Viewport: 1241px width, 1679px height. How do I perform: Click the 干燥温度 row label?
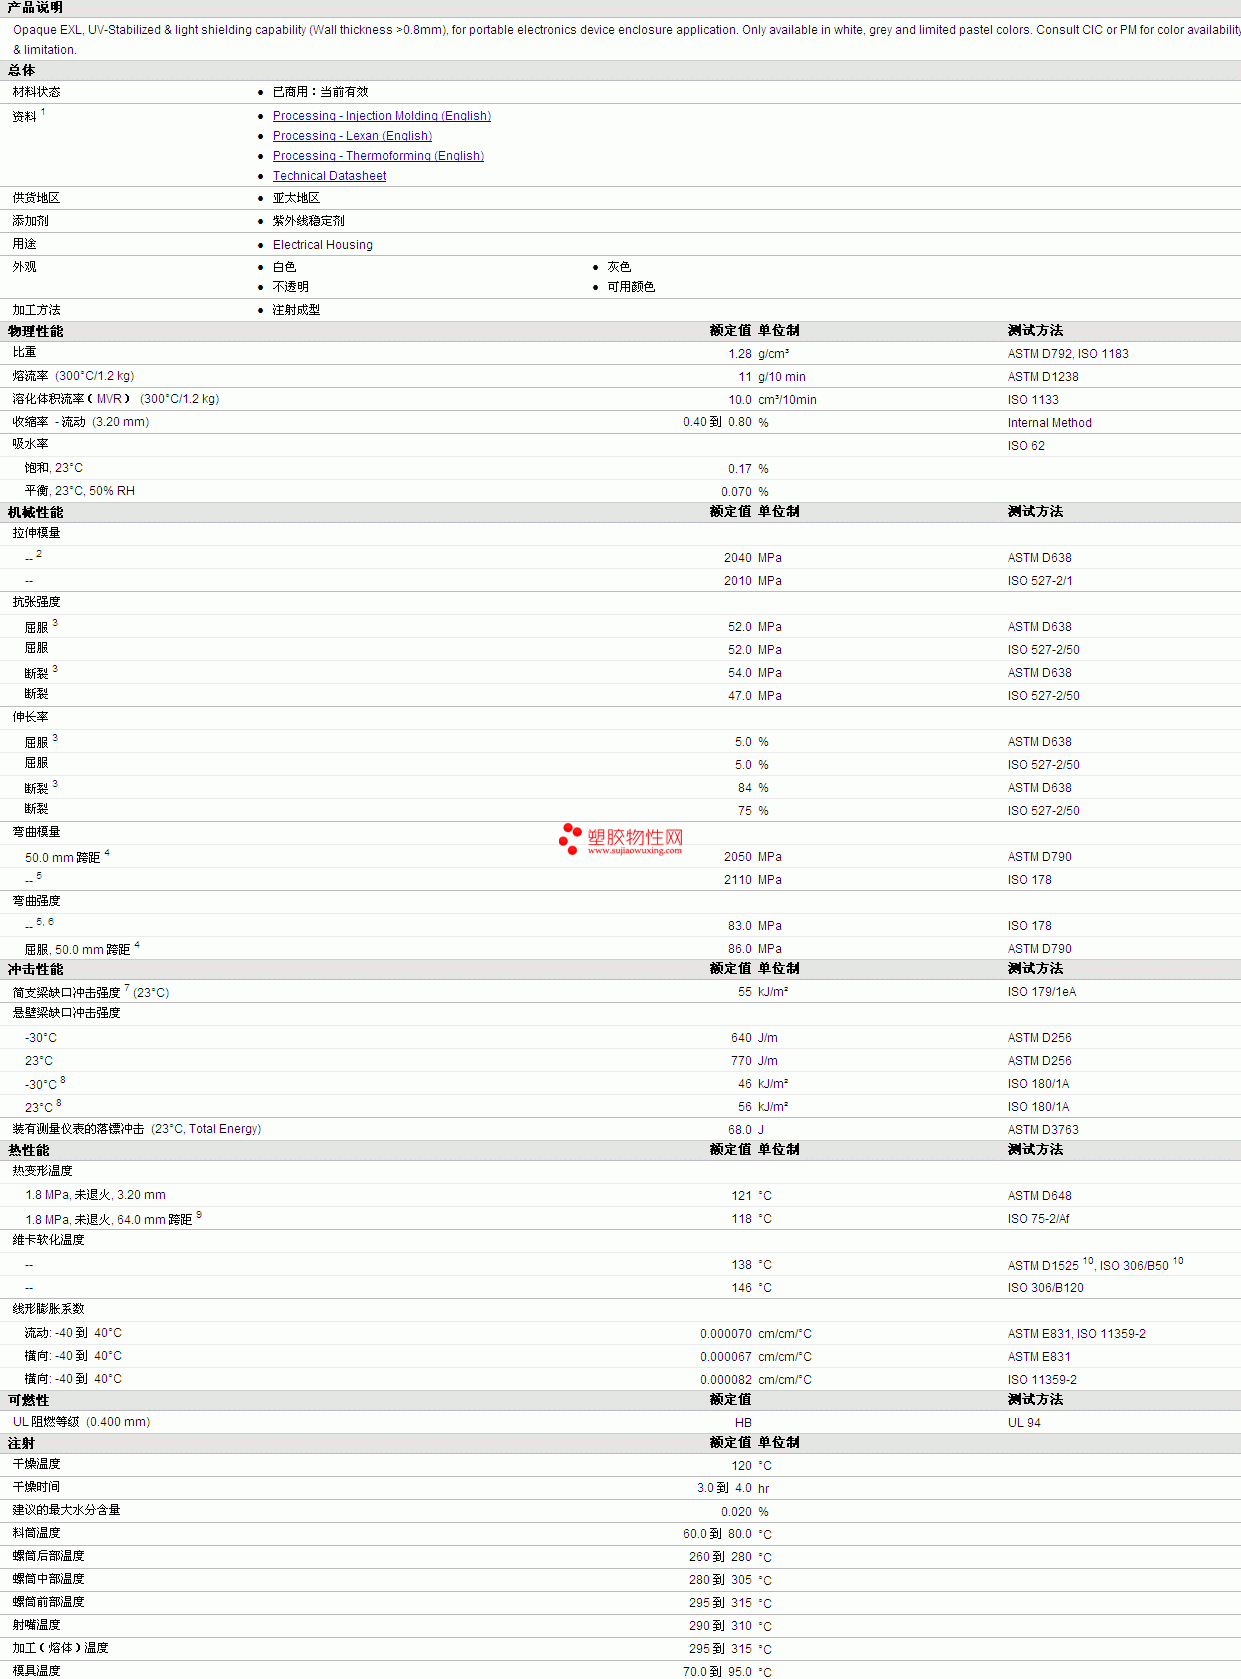click(x=36, y=1464)
